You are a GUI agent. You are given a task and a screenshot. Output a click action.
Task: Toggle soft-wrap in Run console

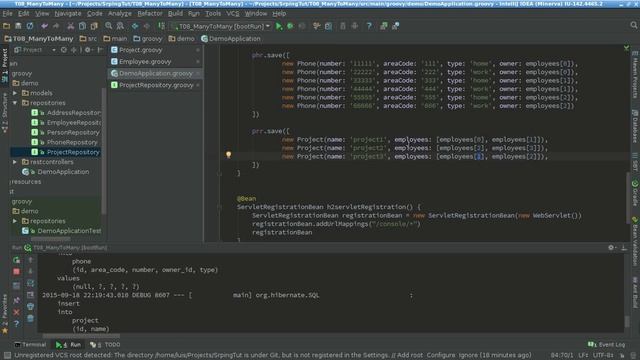[x=30, y=283]
